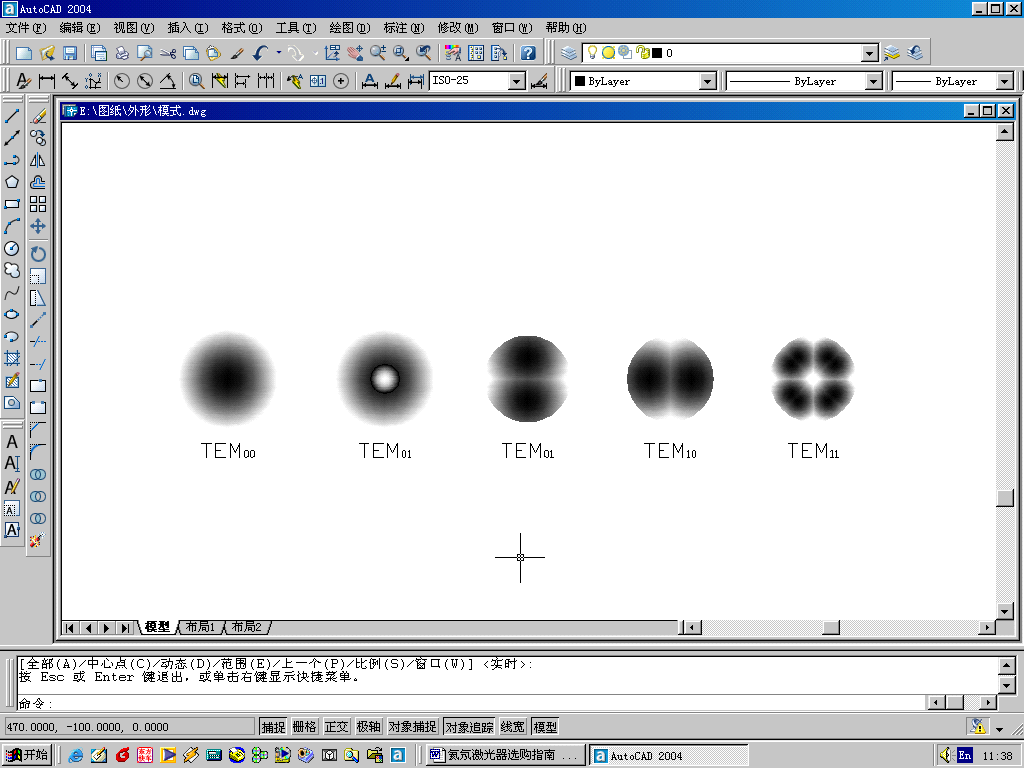Expand the ByLayer color dropdown
1024x768 pixels.
tap(707, 81)
